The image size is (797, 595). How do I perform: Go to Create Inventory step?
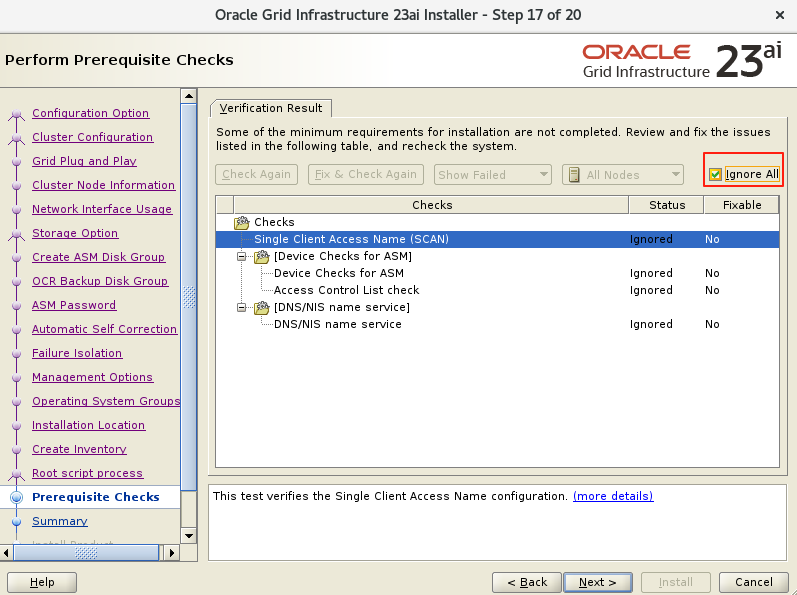pos(79,449)
